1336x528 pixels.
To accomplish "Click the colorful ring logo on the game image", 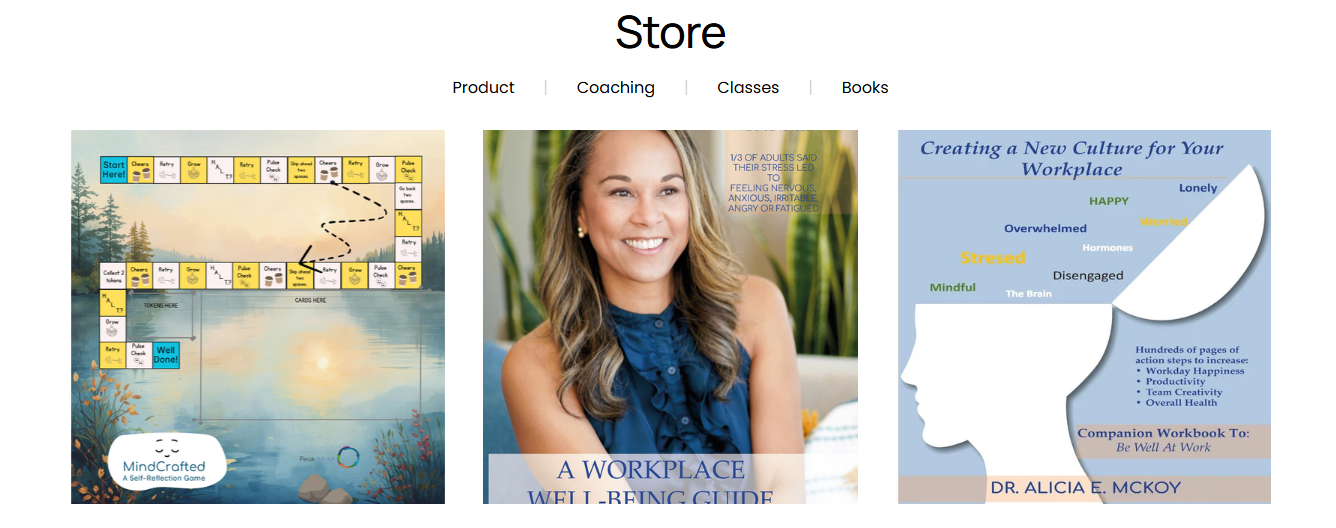I will [348, 458].
